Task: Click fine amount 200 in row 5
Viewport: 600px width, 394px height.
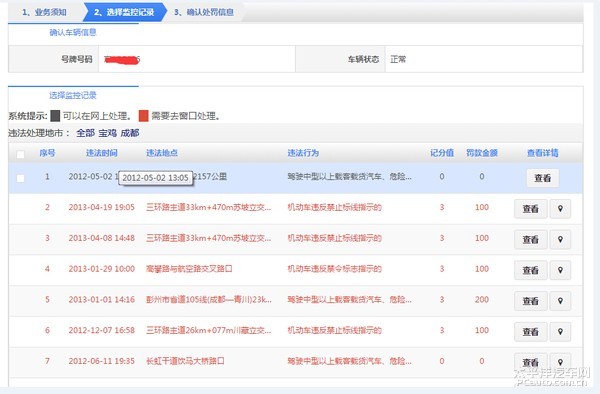Action: tap(482, 300)
